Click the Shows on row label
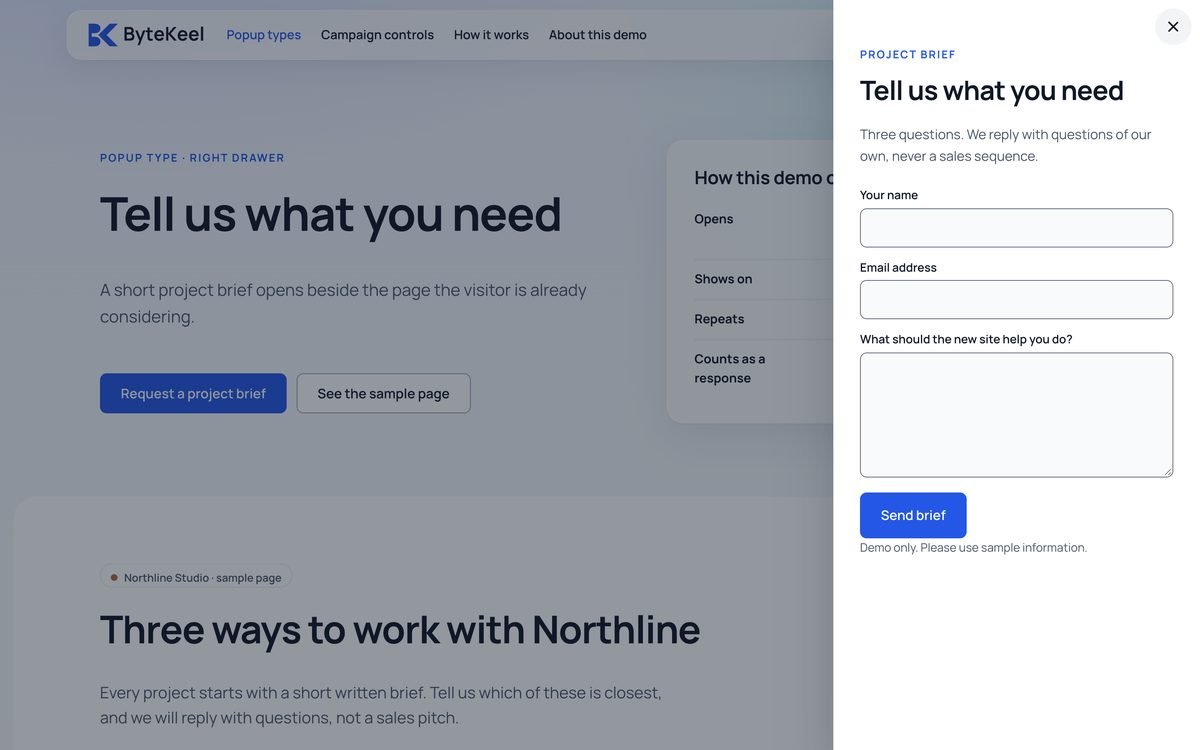This screenshot has width=1200, height=750. click(723, 279)
